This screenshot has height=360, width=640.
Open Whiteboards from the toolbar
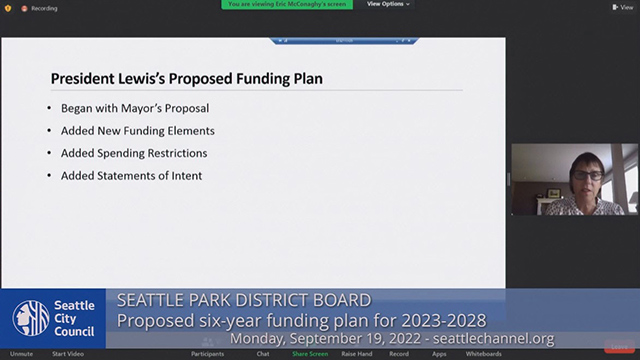click(x=484, y=354)
